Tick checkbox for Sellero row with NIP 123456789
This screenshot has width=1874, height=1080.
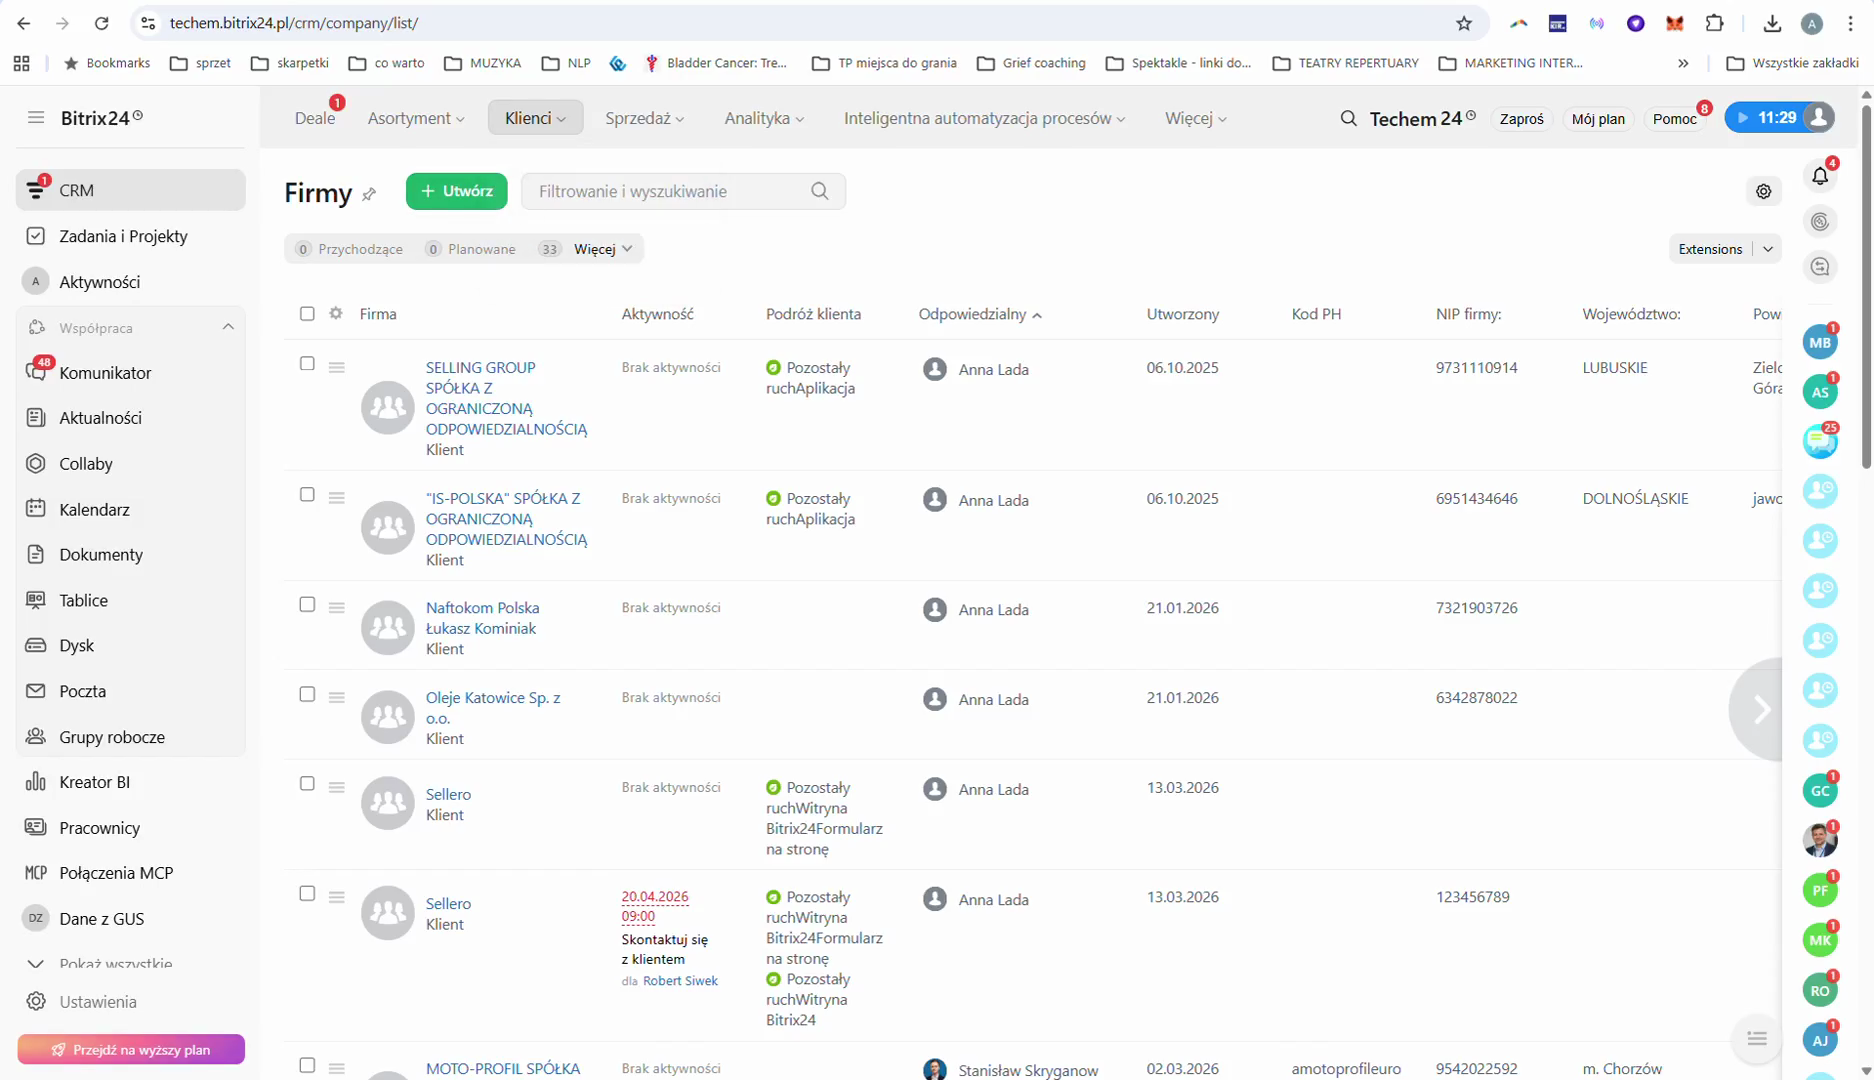tap(307, 893)
